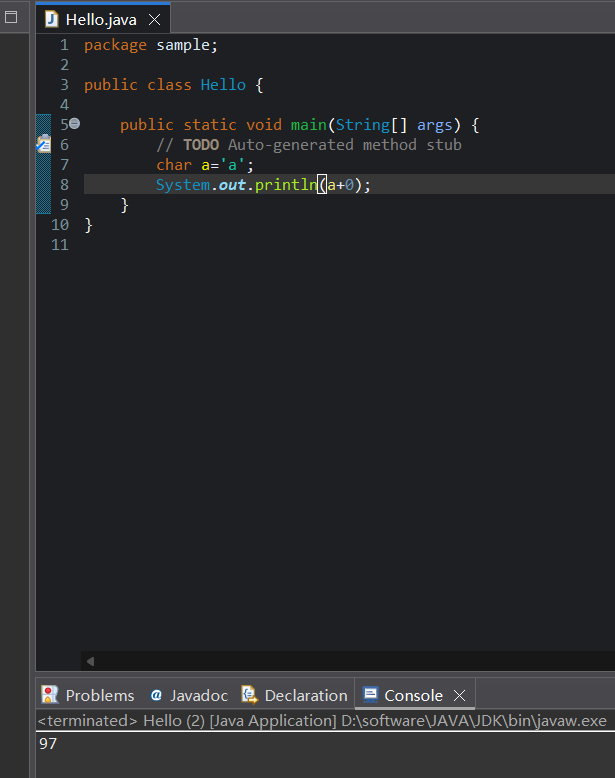Click 'void' keyword on line 5

264,125
